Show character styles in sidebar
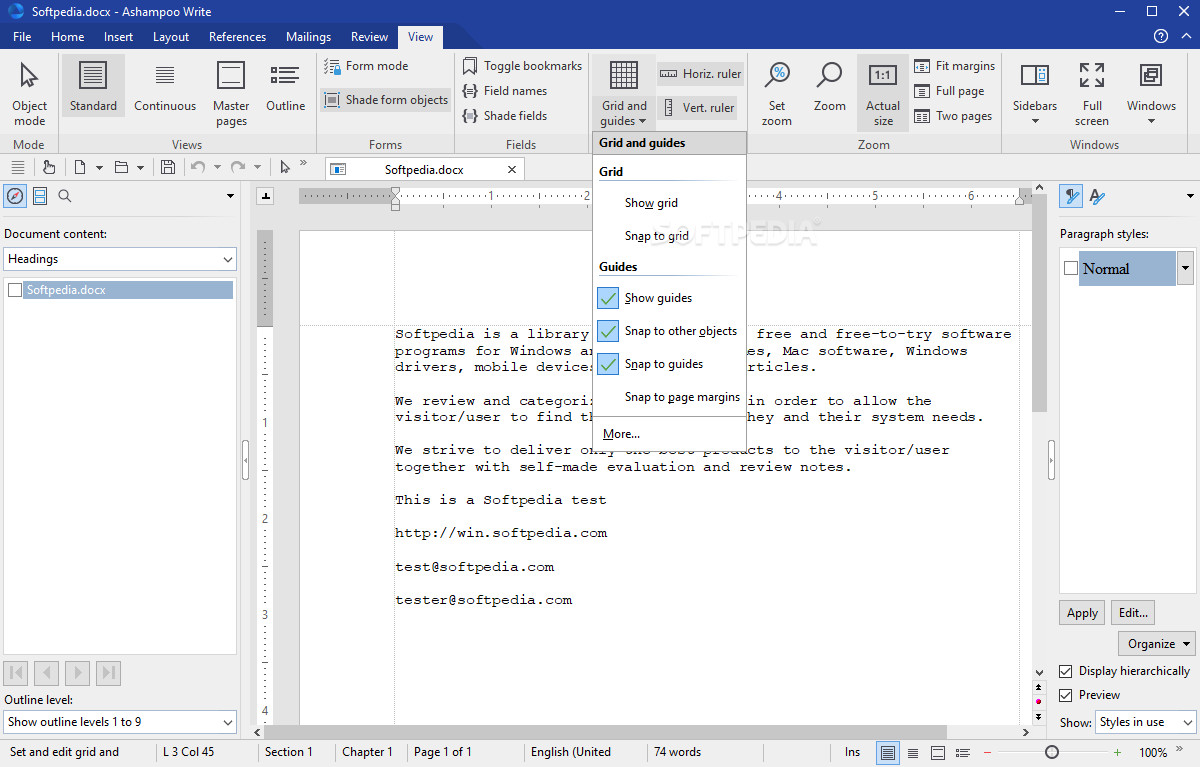 [x=1097, y=196]
